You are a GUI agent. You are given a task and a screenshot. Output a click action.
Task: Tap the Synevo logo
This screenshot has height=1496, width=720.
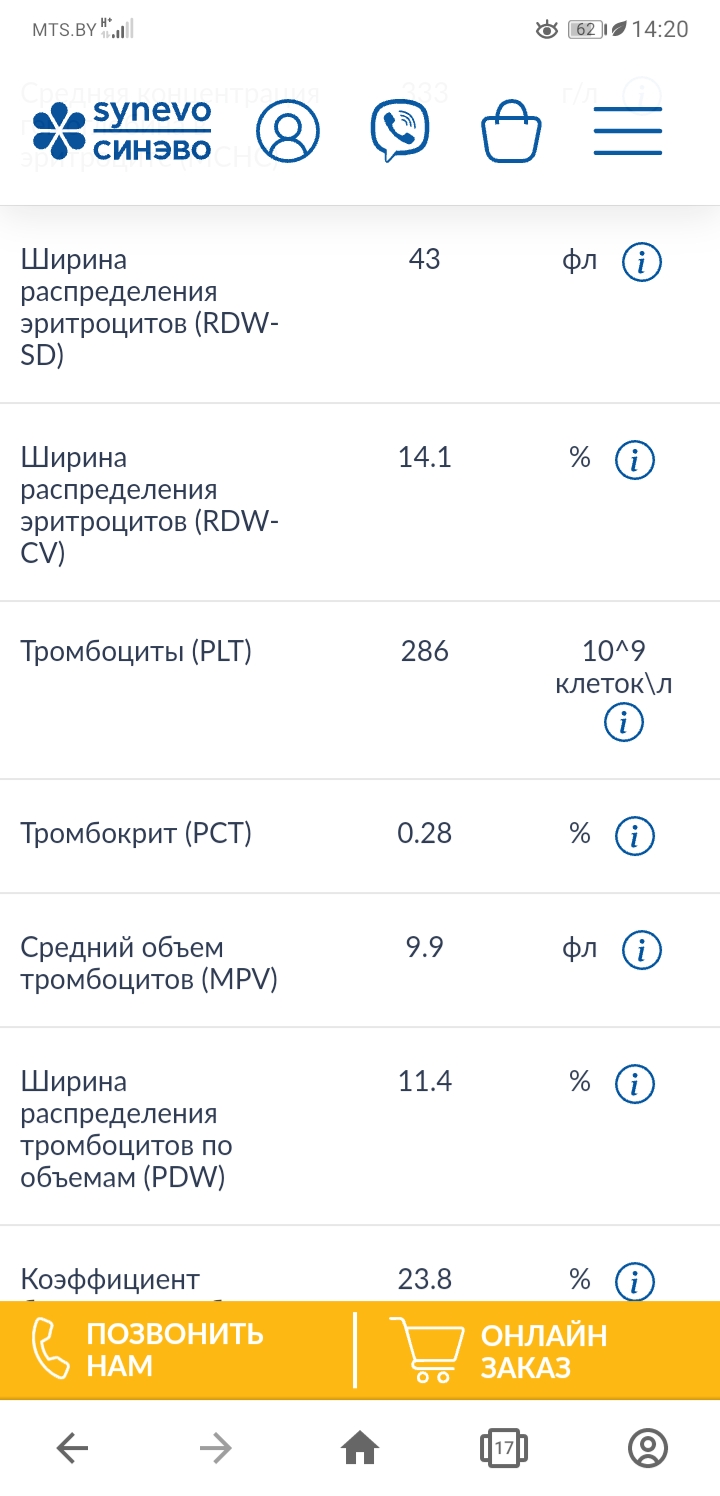[x=122, y=131]
